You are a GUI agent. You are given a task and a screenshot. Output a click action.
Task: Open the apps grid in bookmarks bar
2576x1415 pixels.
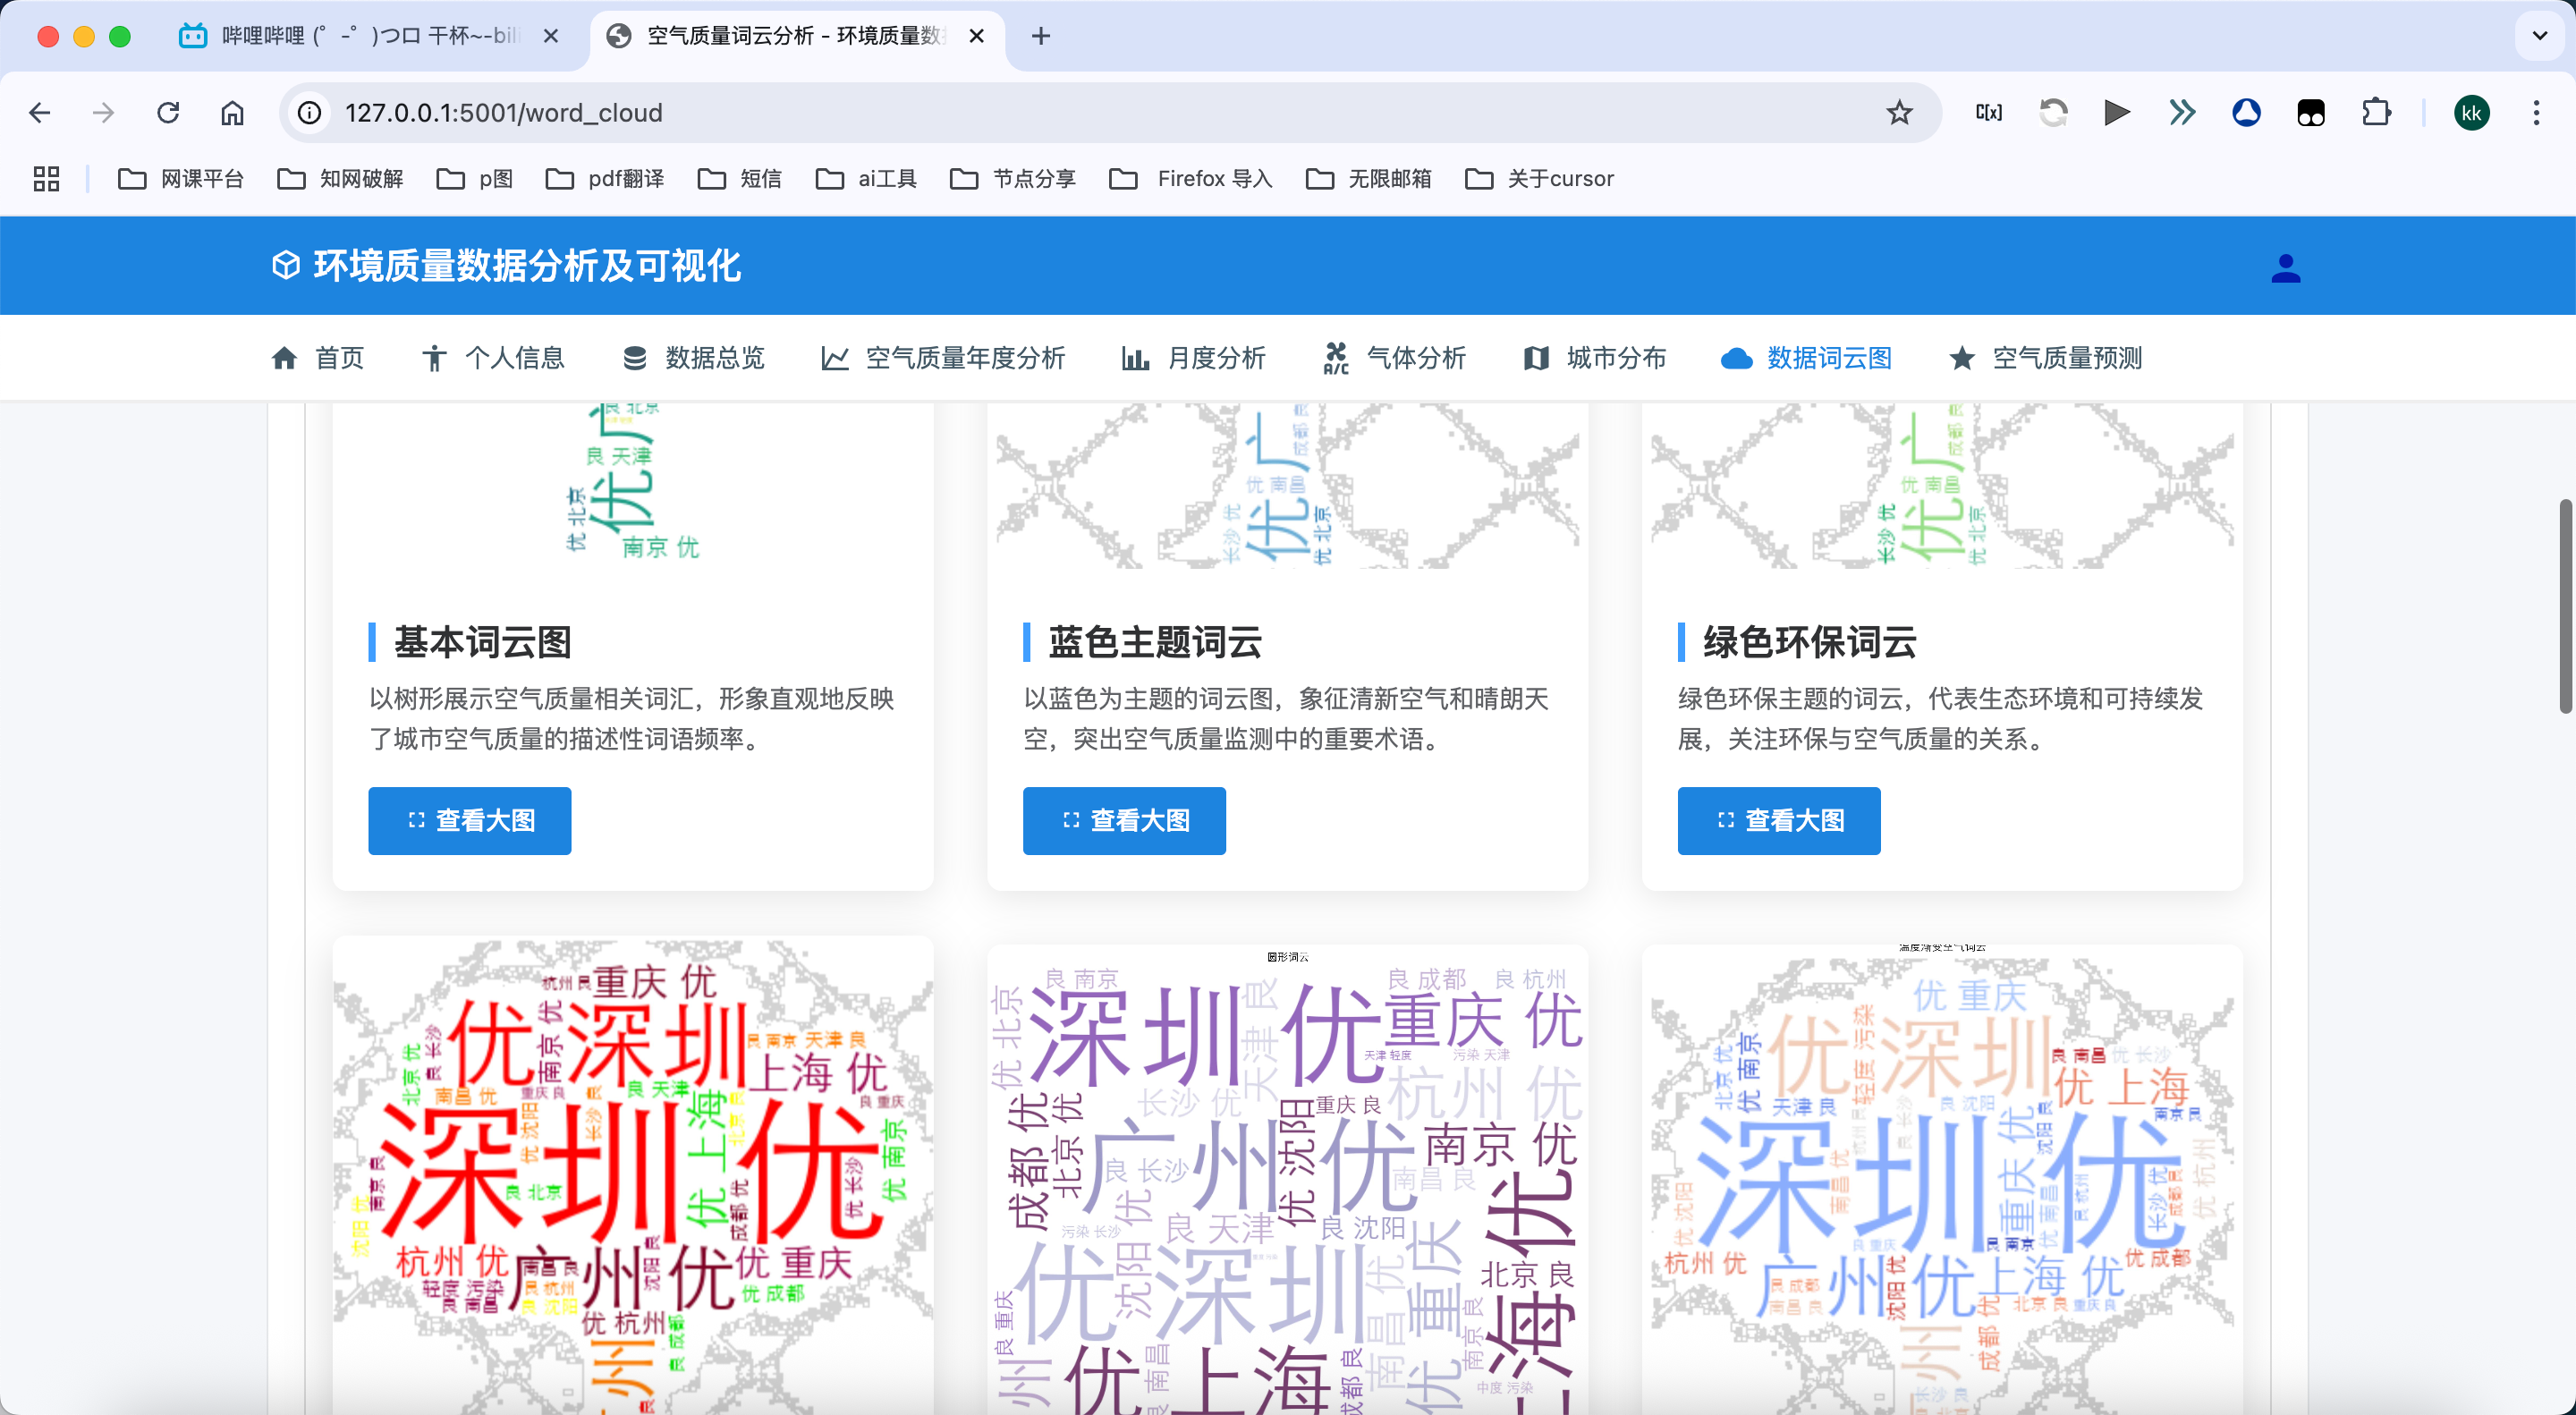tap(46, 179)
